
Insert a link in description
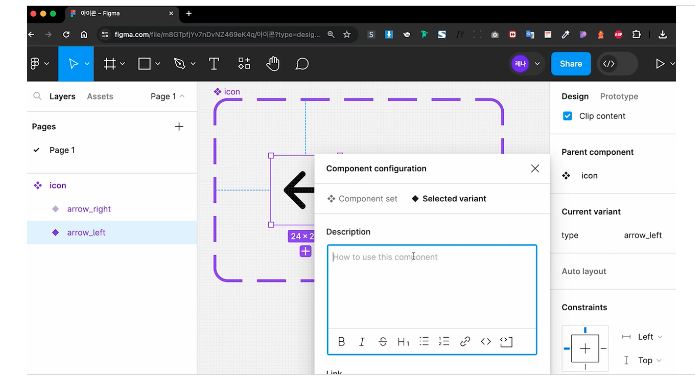click(x=465, y=341)
